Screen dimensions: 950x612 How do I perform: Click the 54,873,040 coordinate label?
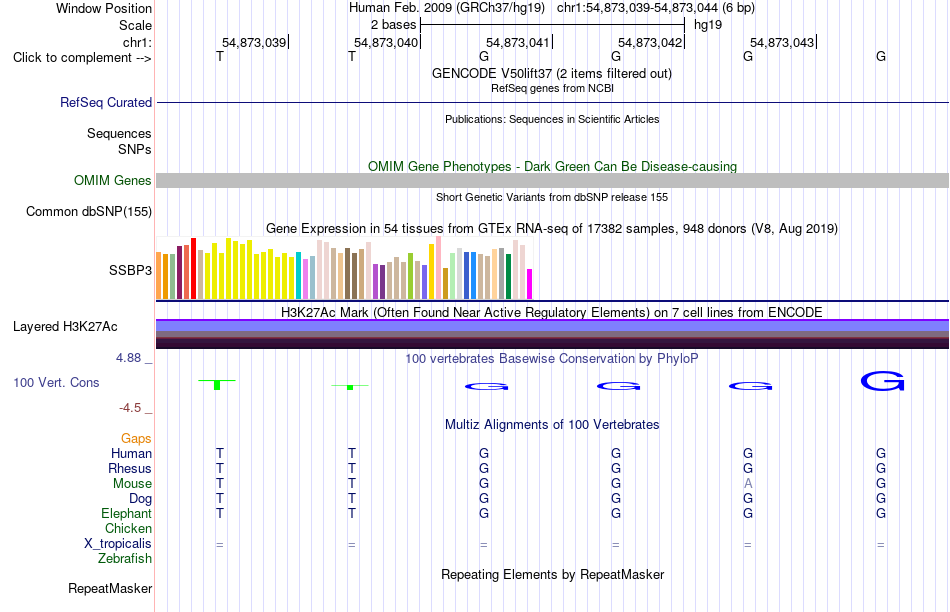tap(386, 42)
